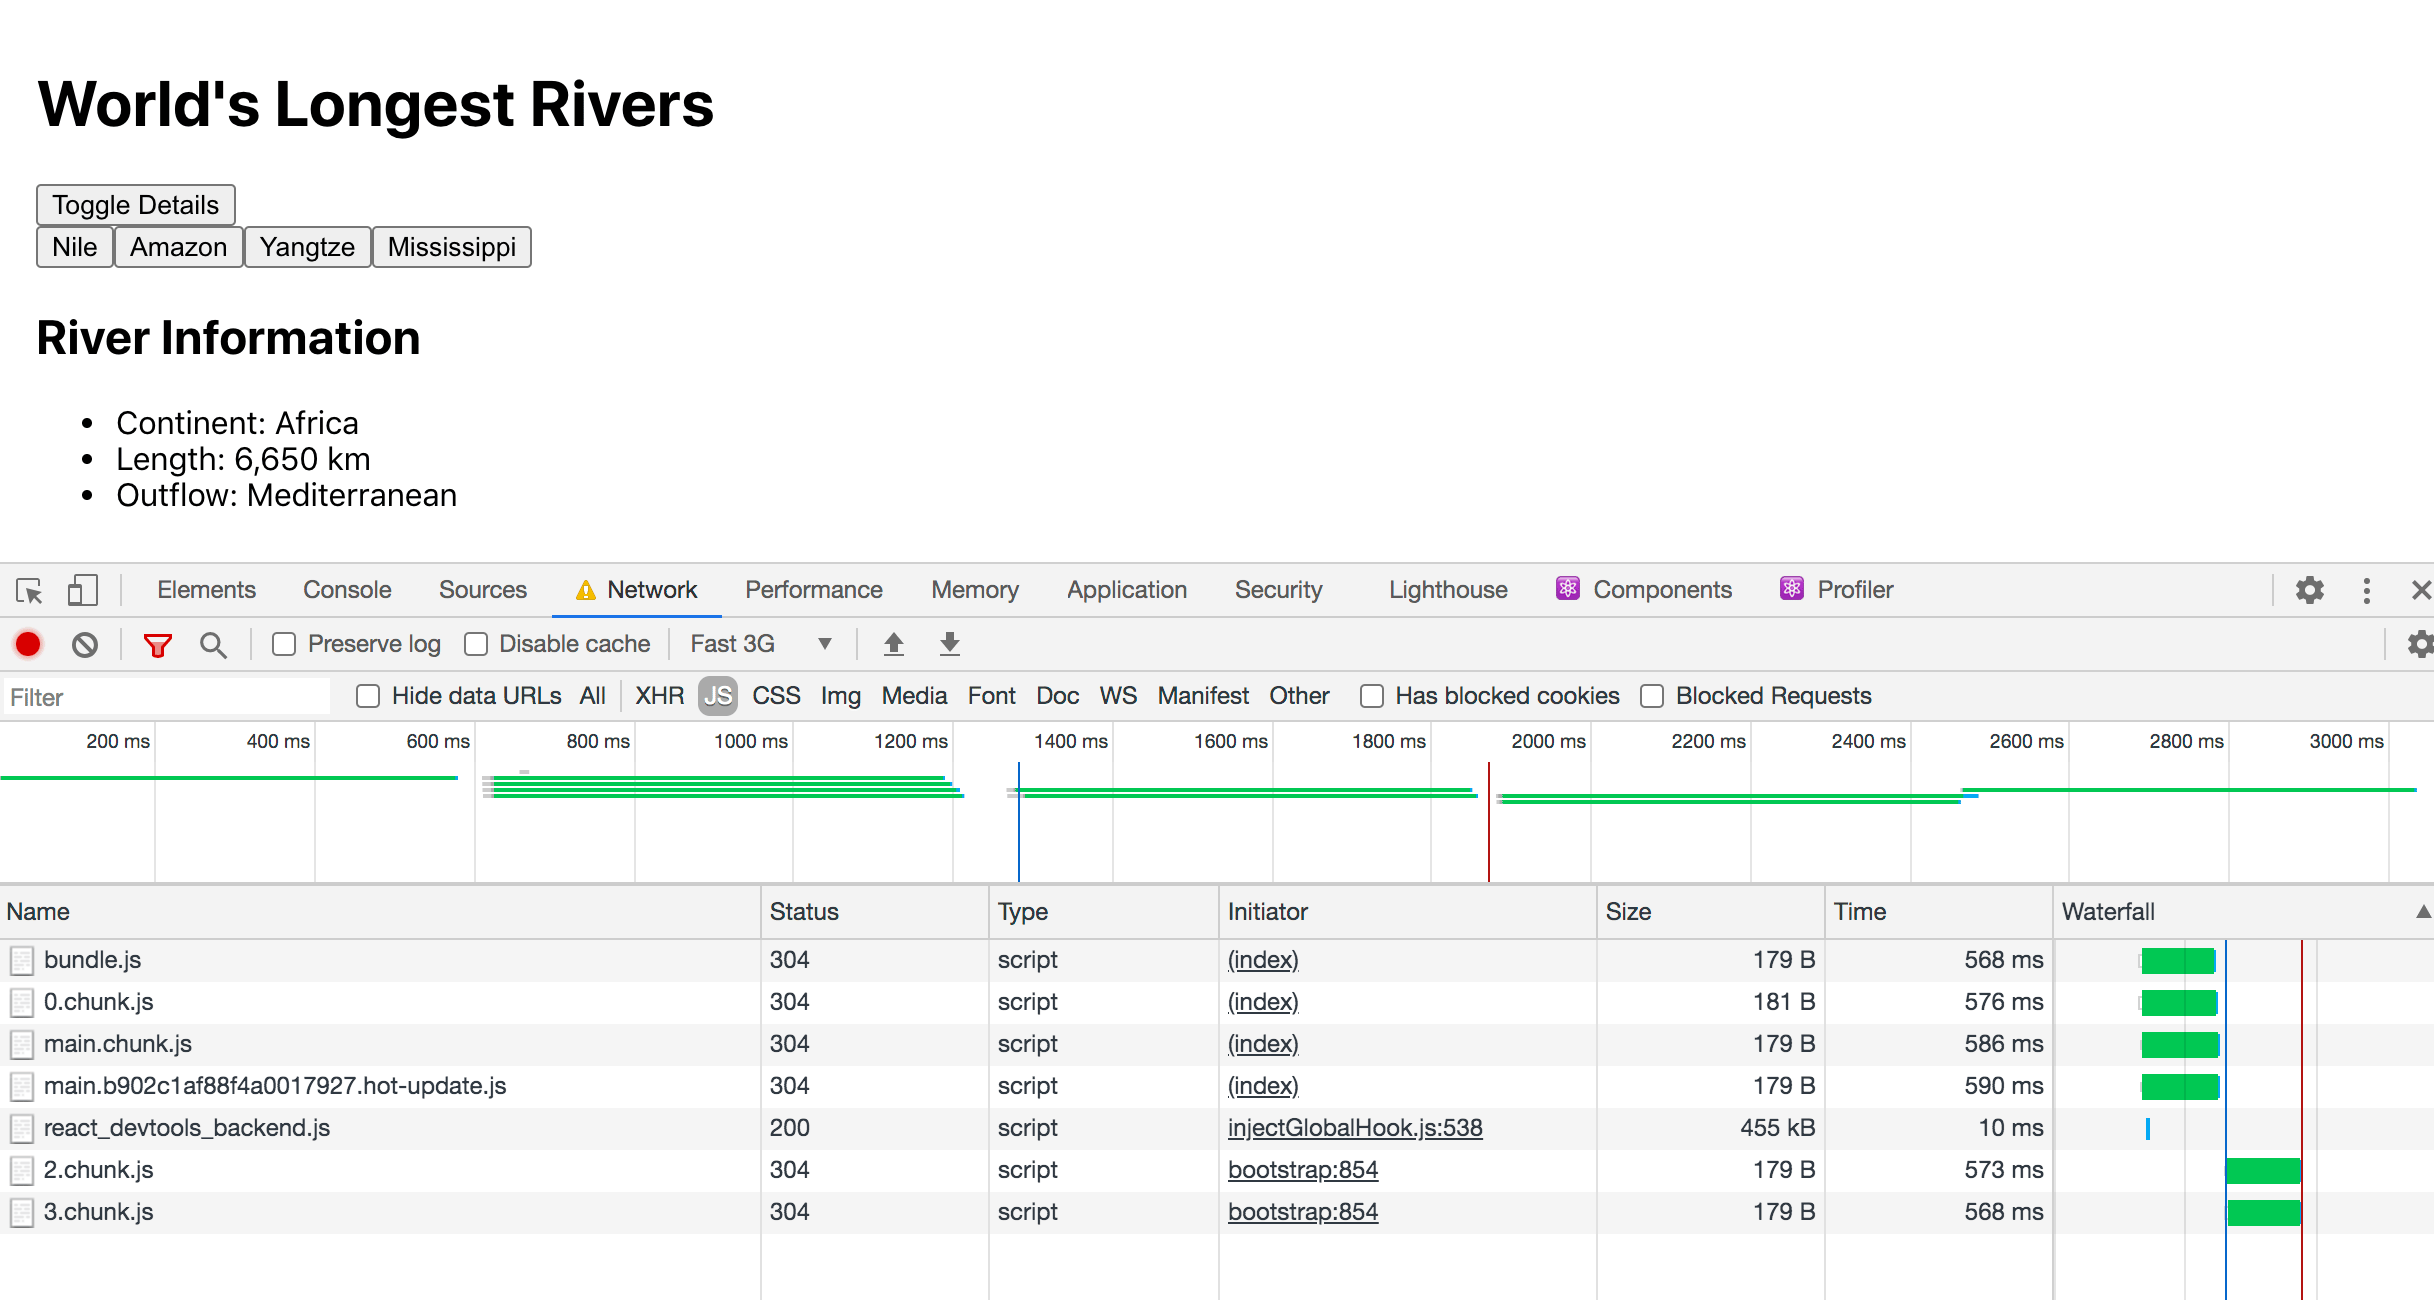This screenshot has height=1300, width=2434.
Task: Switch to the Console tab
Action: pyautogui.click(x=347, y=590)
